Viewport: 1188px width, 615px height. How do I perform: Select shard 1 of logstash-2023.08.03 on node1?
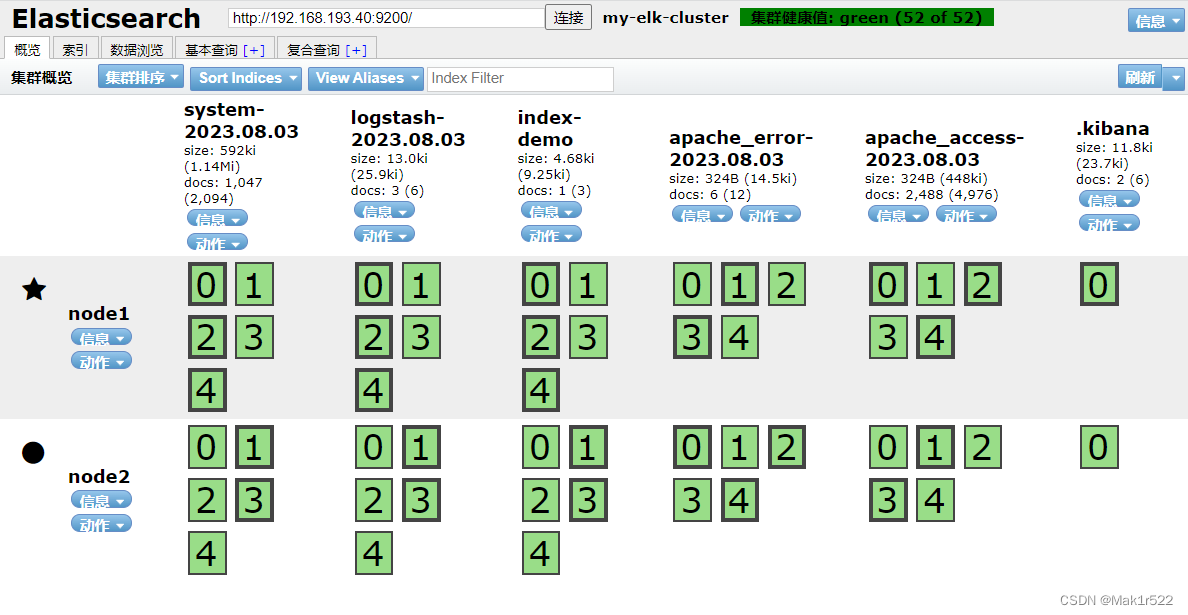(x=421, y=285)
